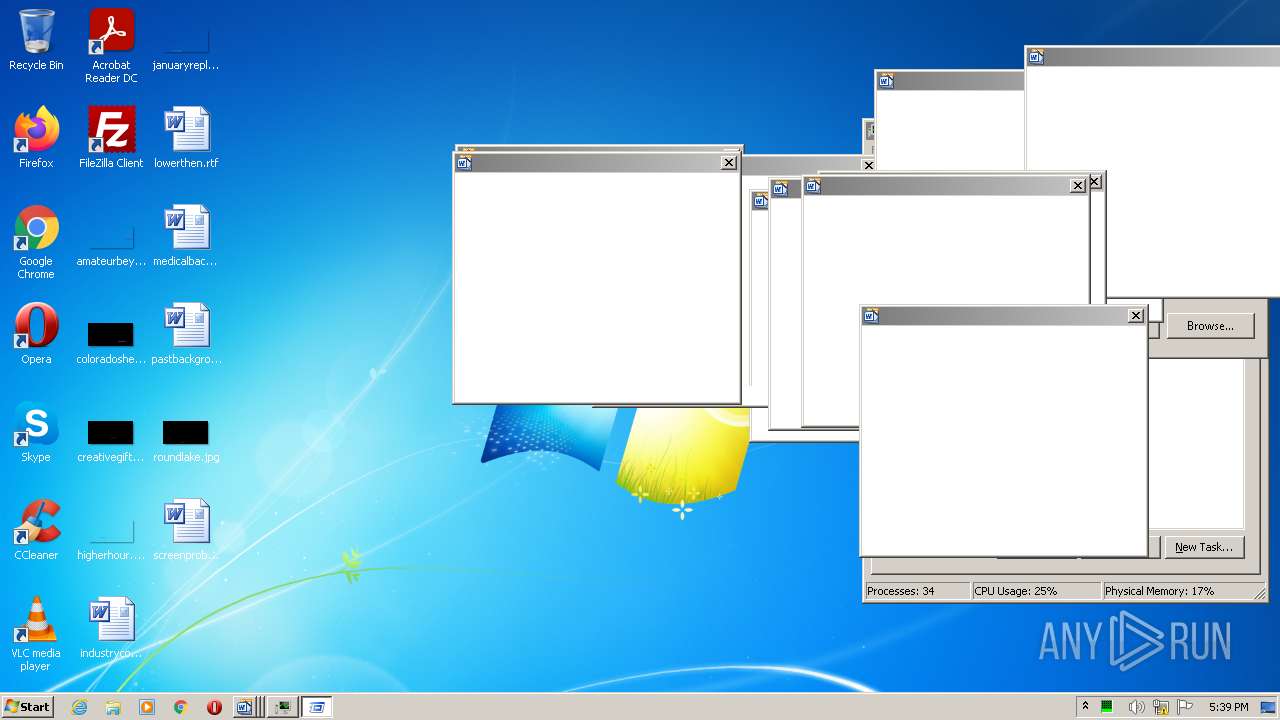Open Windows Explorer folder in taskbar
The width and height of the screenshot is (1280, 720).
(x=113, y=707)
